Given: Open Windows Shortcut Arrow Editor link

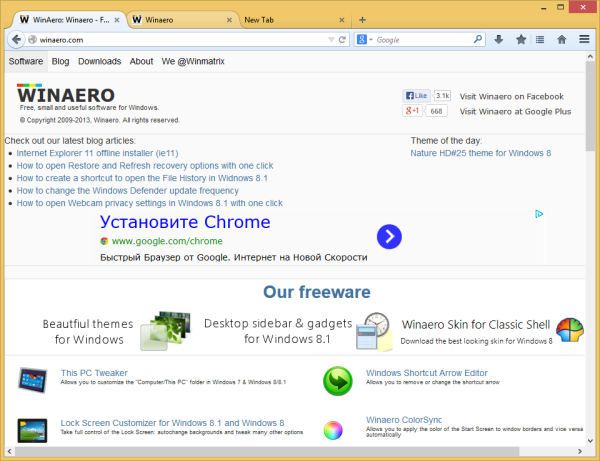Looking at the screenshot, I should click(427, 373).
